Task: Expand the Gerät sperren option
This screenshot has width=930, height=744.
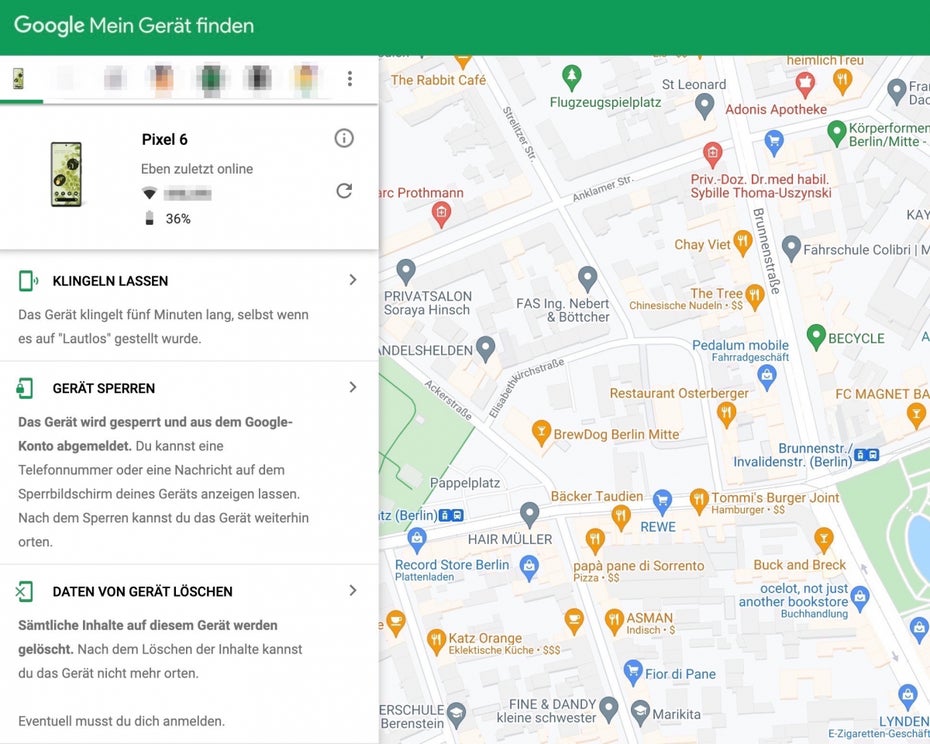Action: (x=353, y=387)
